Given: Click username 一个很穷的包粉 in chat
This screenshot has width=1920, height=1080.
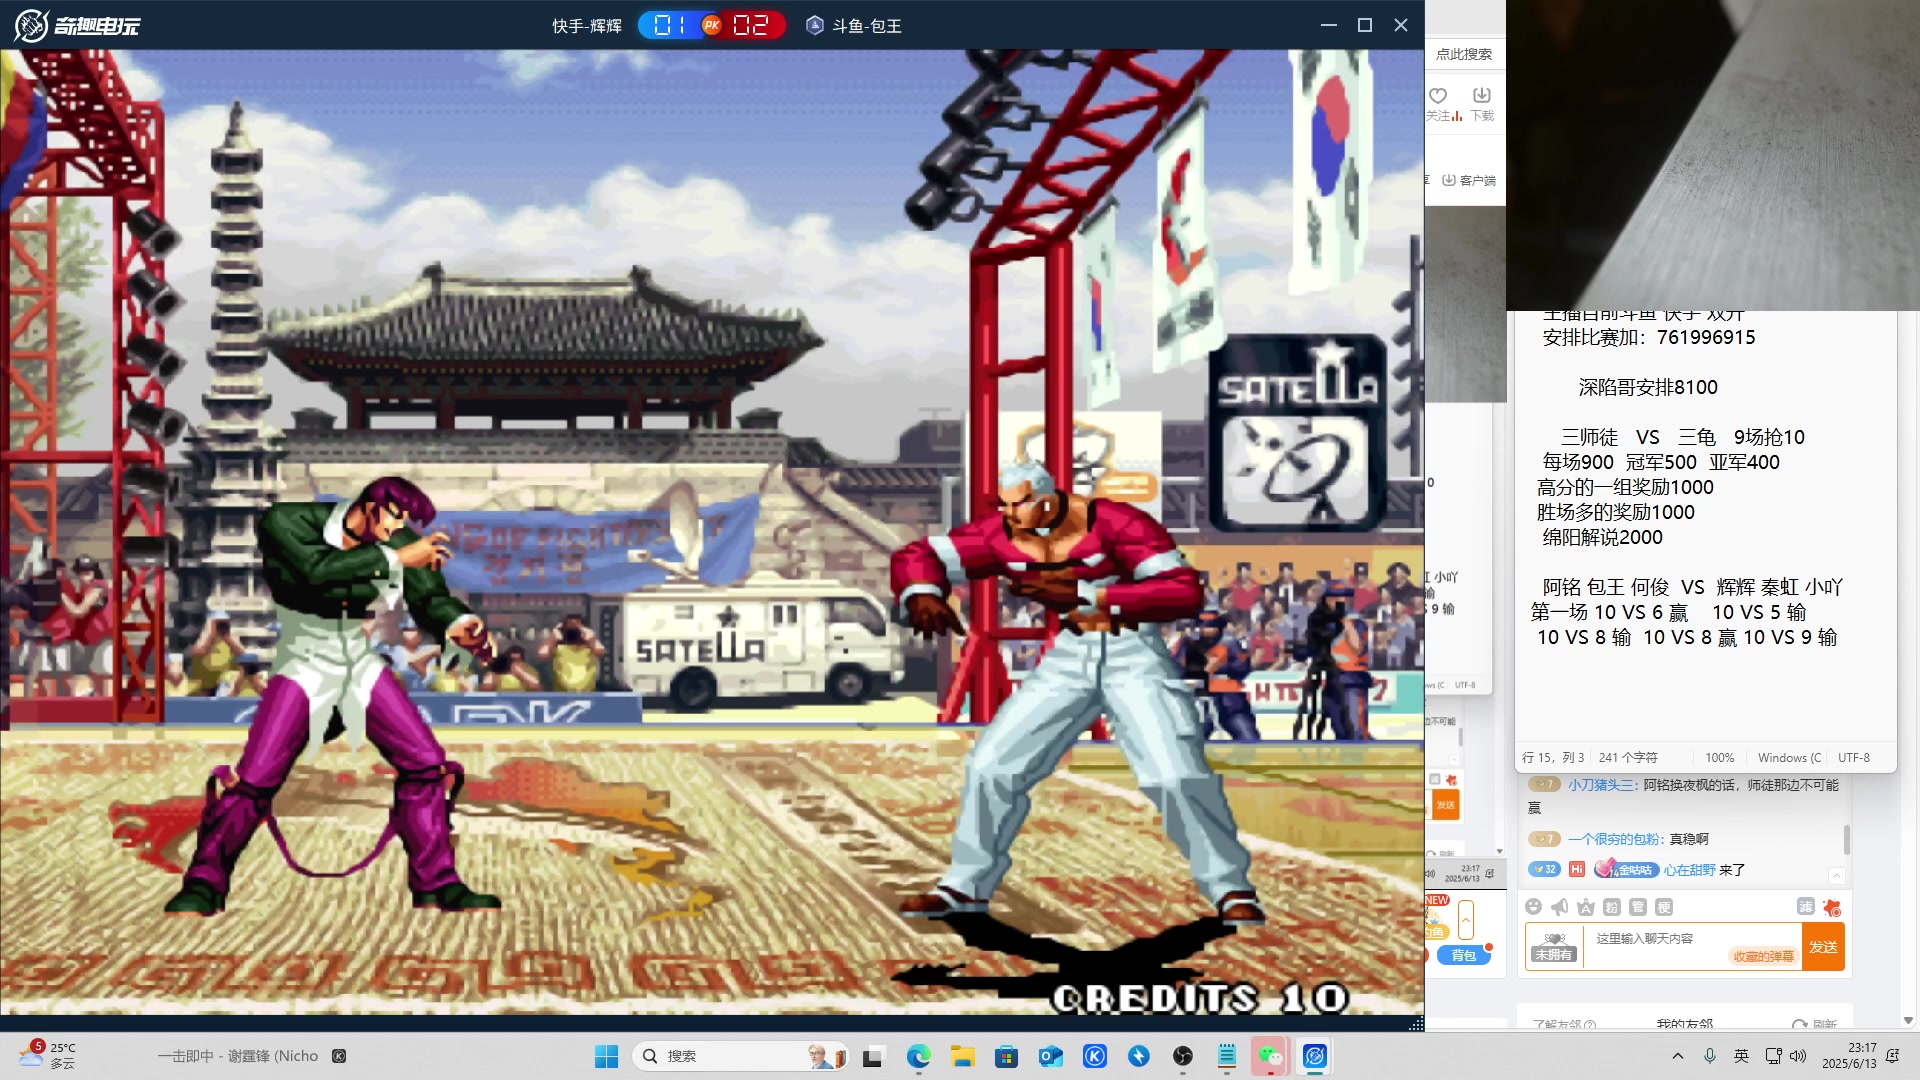Looking at the screenshot, I should click(x=1615, y=839).
